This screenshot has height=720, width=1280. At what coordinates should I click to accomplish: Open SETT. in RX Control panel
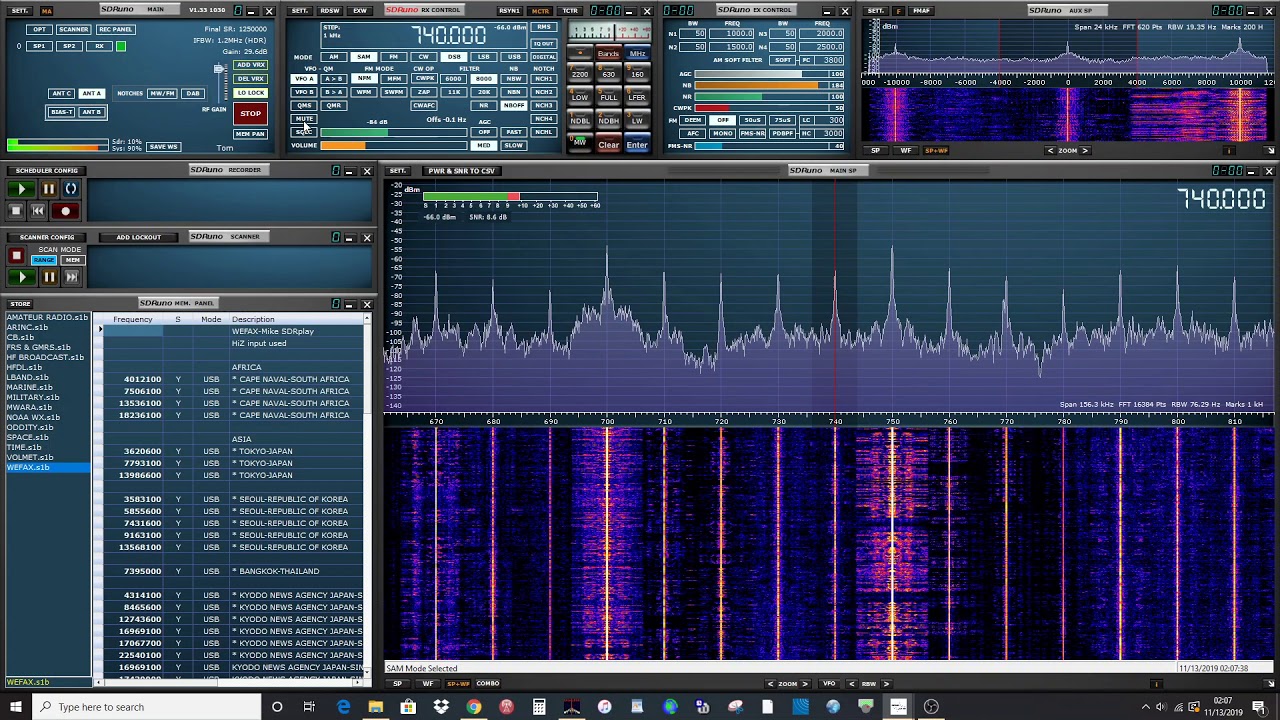click(300, 11)
